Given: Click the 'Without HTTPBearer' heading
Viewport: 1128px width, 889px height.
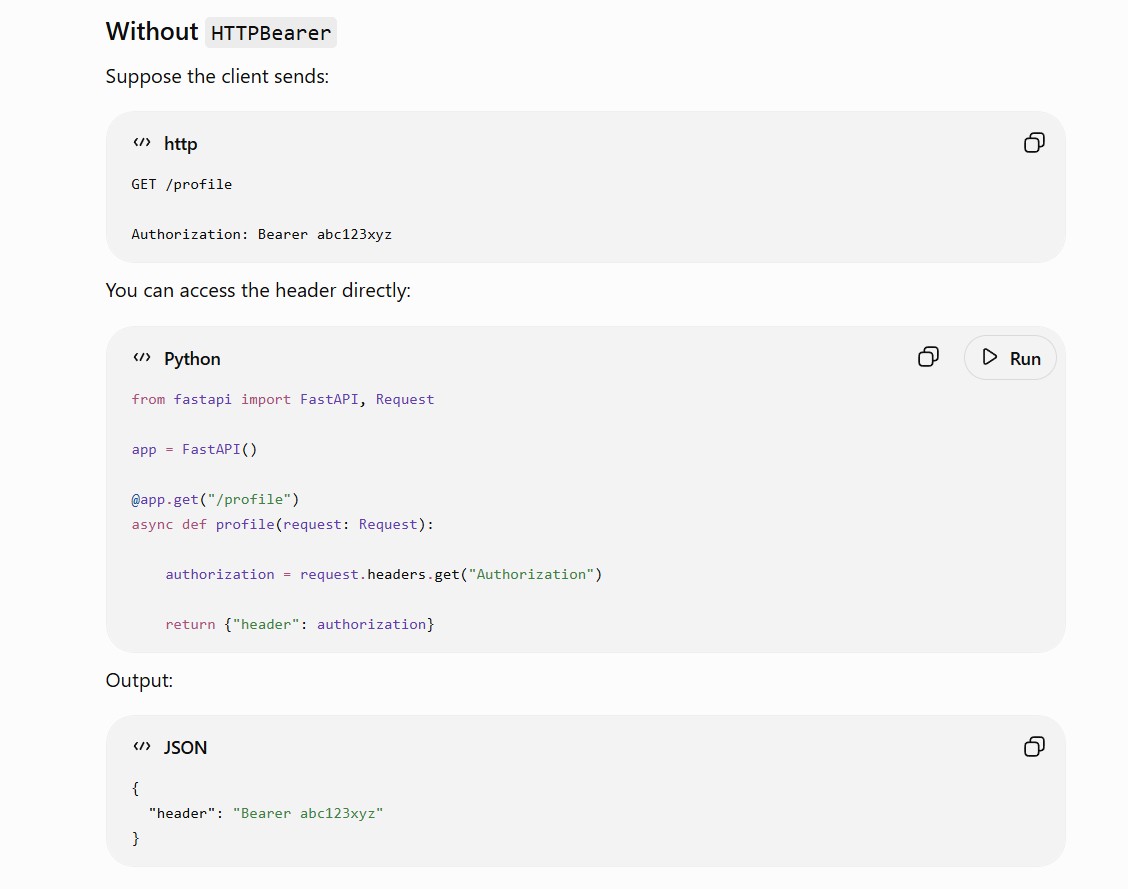Looking at the screenshot, I should click(221, 32).
